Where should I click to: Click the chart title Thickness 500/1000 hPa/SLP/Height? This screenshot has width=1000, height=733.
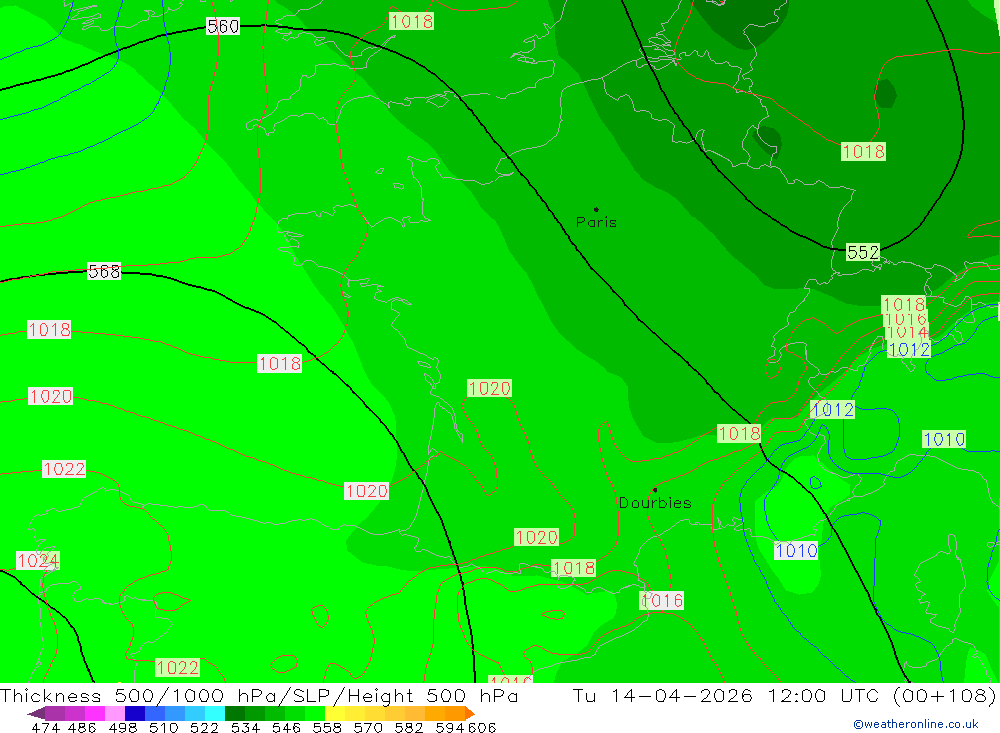point(259,695)
